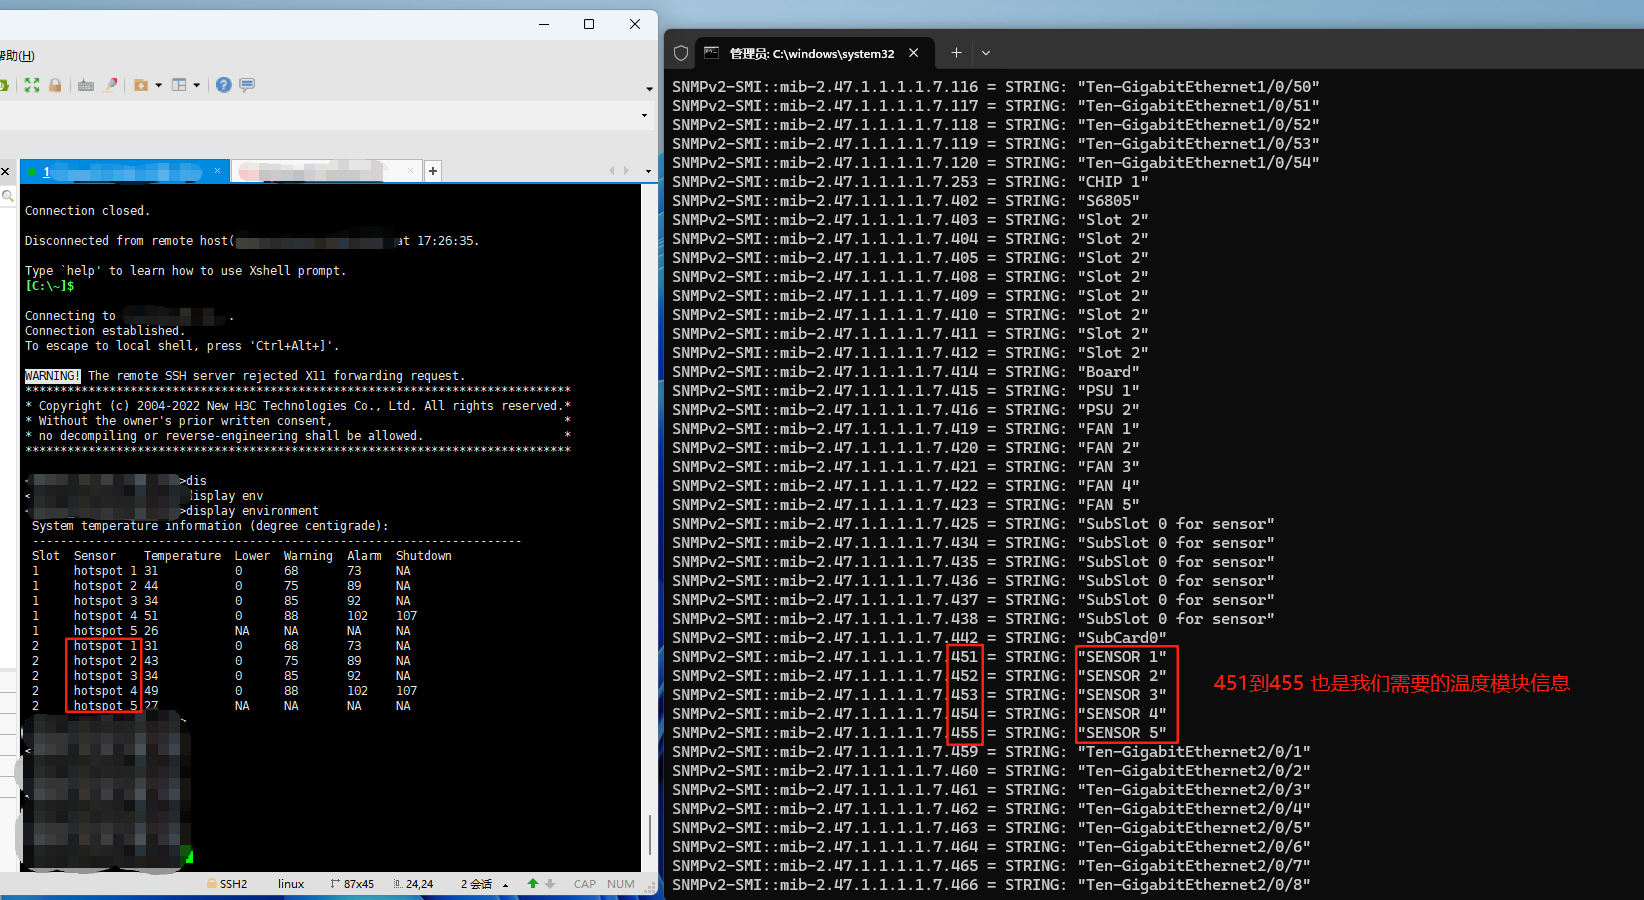Image resolution: width=1644 pixels, height=900 pixels.
Task: Expand the folder icon dropdown arrow
Action: click(x=158, y=85)
